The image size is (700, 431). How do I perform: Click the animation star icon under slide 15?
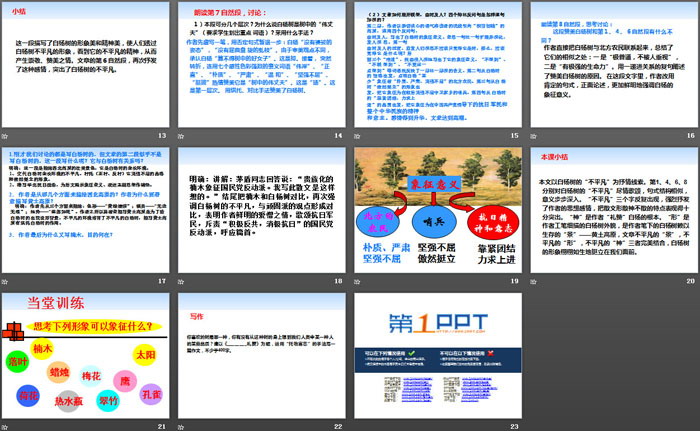coord(357,136)
